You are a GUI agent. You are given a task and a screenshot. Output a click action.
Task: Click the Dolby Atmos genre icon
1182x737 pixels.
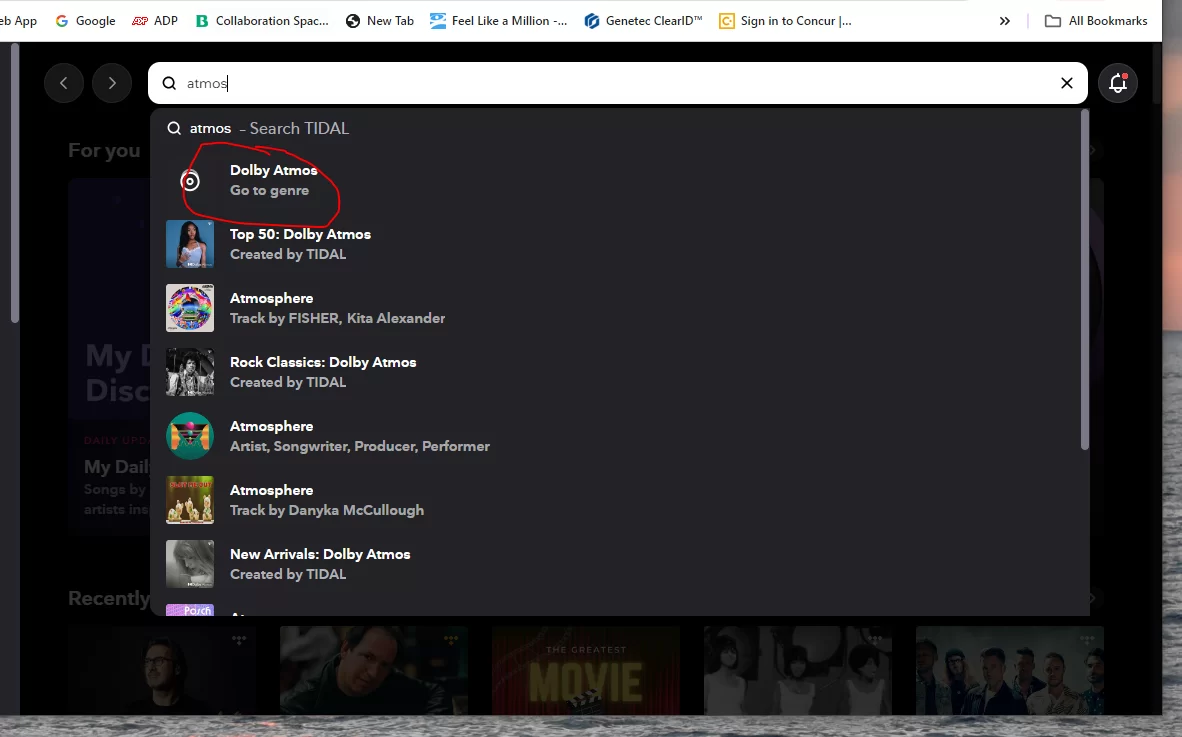[x=190, y=181]
